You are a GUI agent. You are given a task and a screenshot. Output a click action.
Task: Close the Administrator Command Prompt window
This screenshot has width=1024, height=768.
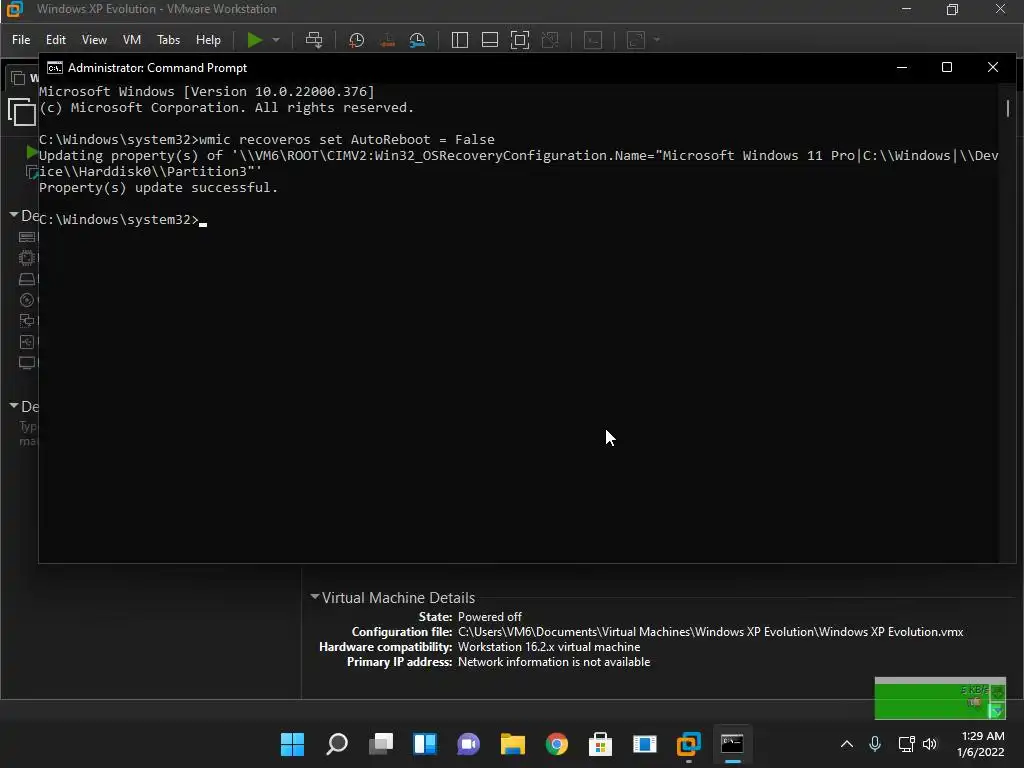click(993, 67)
